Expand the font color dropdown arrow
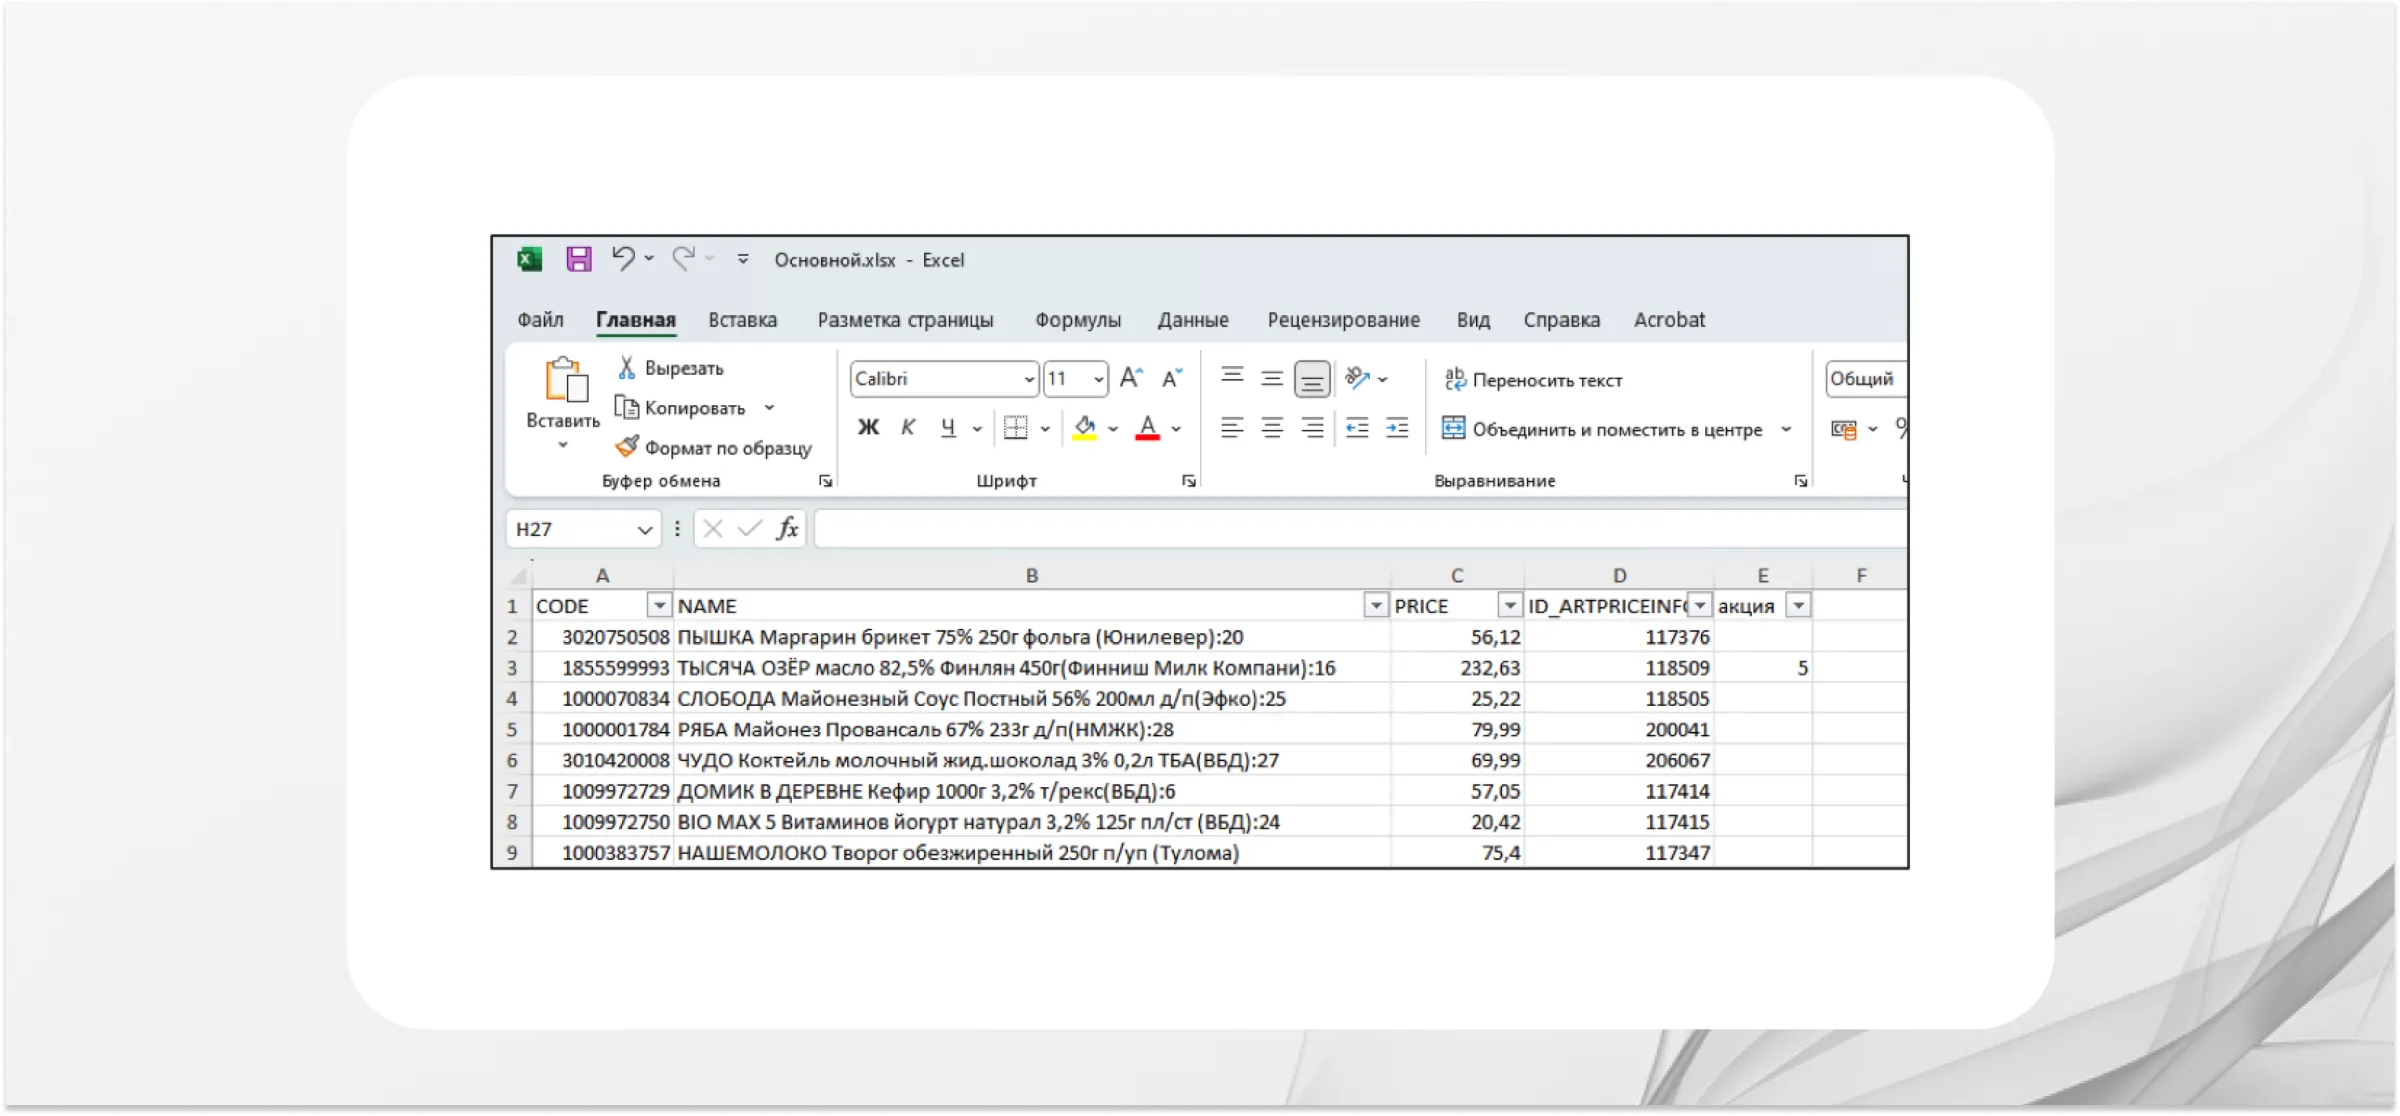Viewport: 2400px width, 1116px height. coord(1177,429)
